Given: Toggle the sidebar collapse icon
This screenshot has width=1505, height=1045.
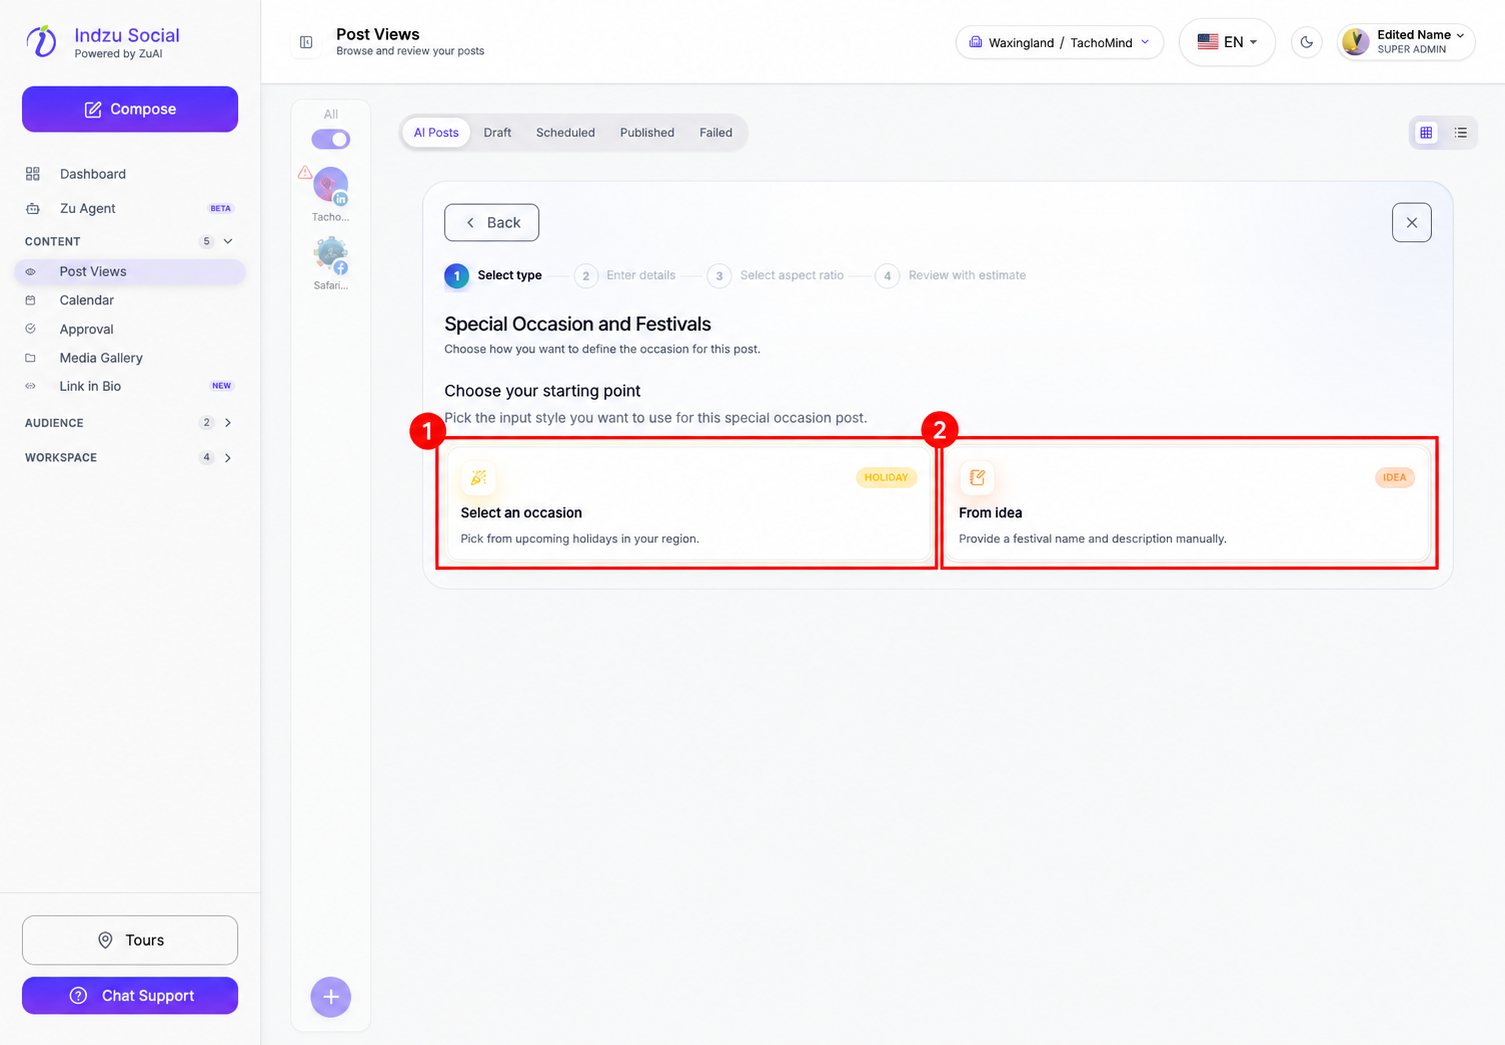Looking at the screenshot, I should 306,42.
